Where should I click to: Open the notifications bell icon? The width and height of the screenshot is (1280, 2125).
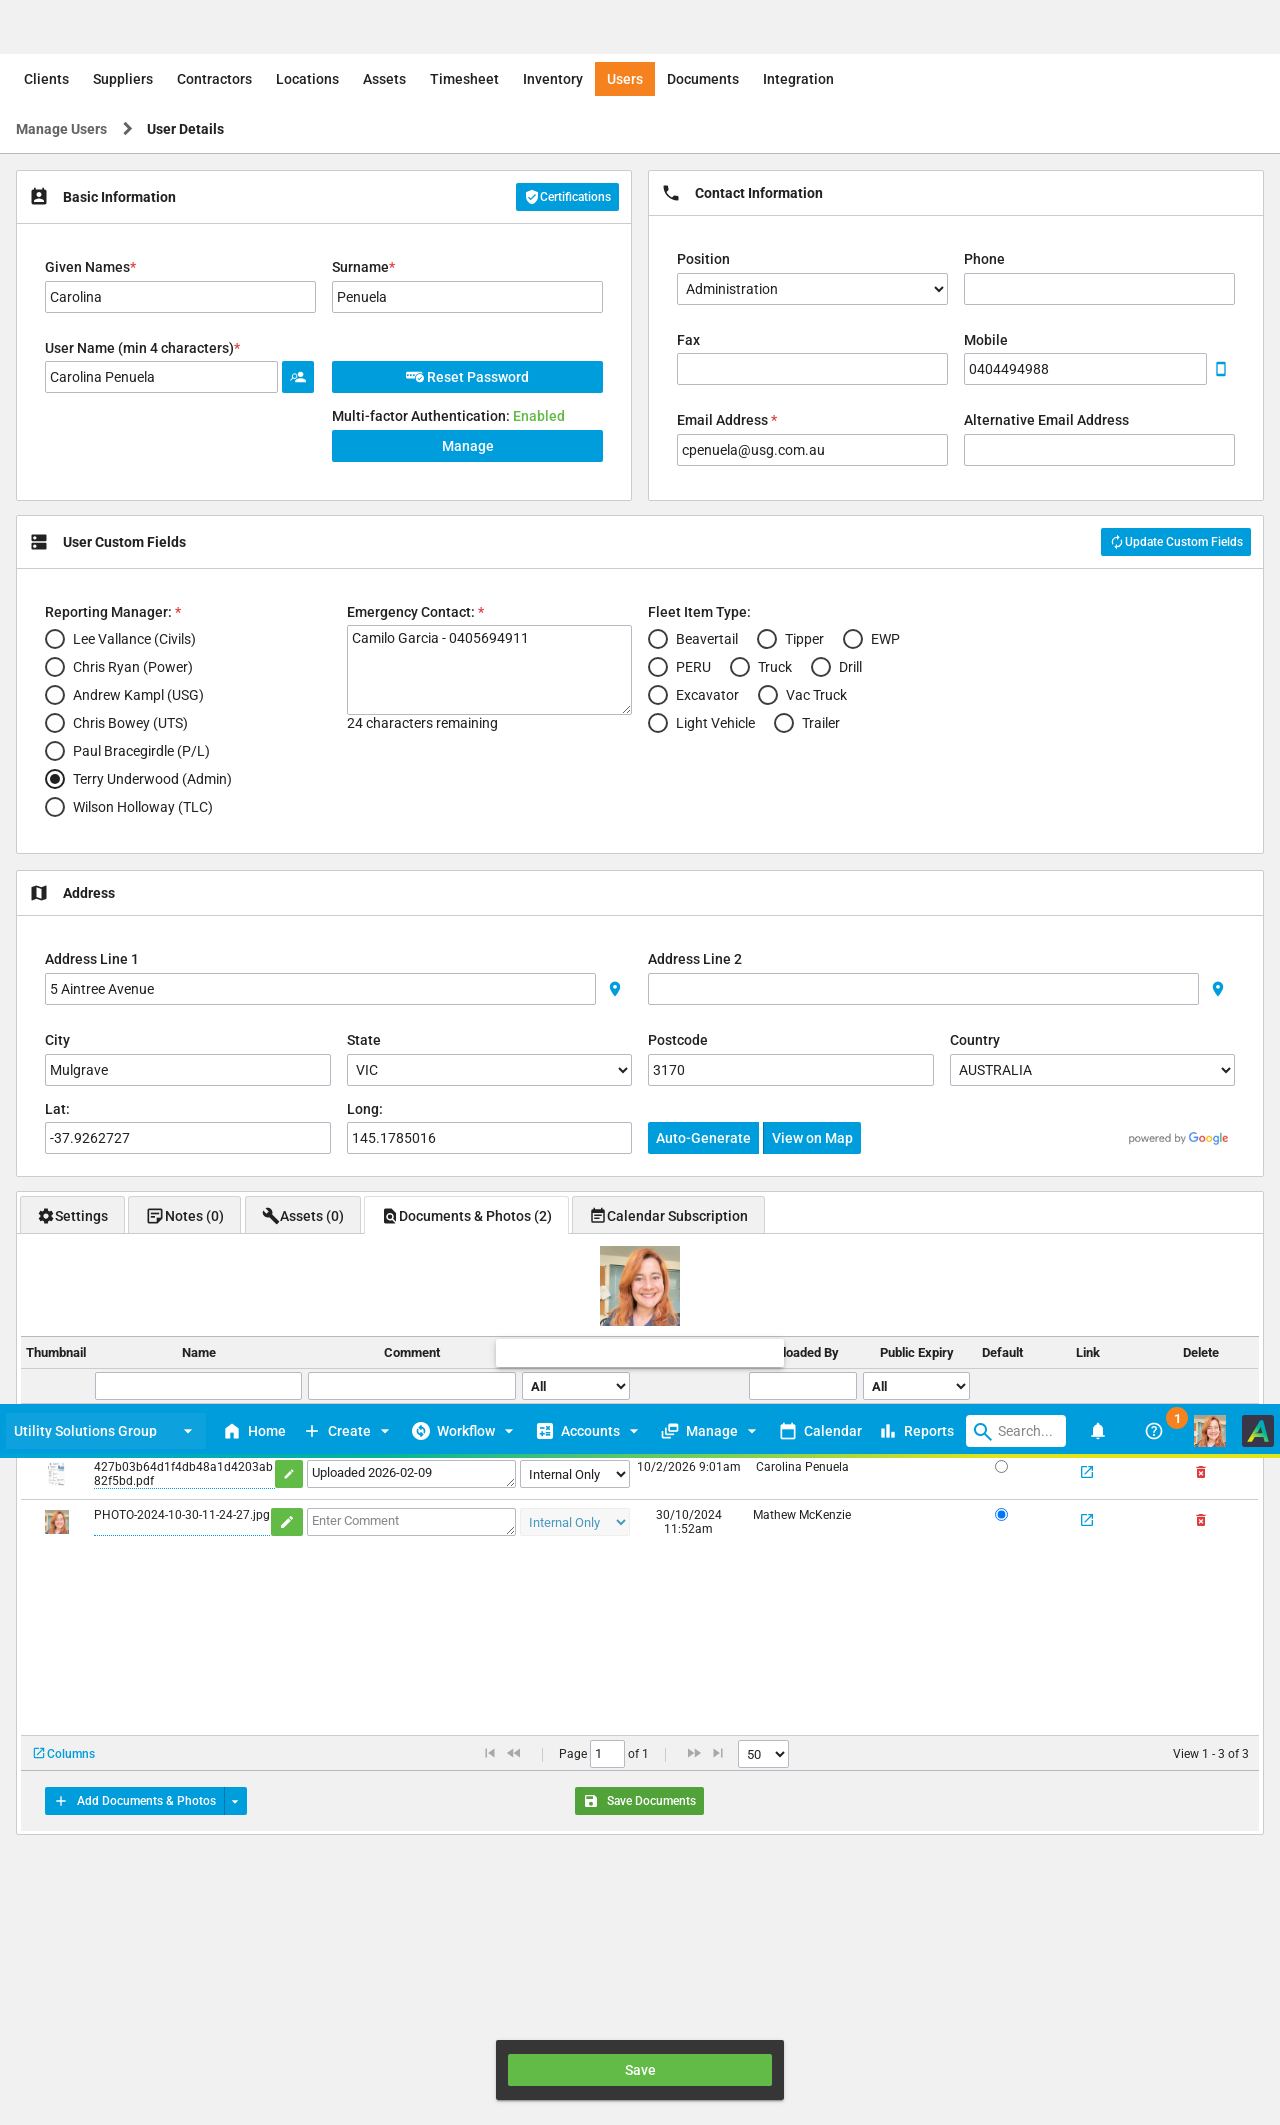[x=1097, y=1431]
